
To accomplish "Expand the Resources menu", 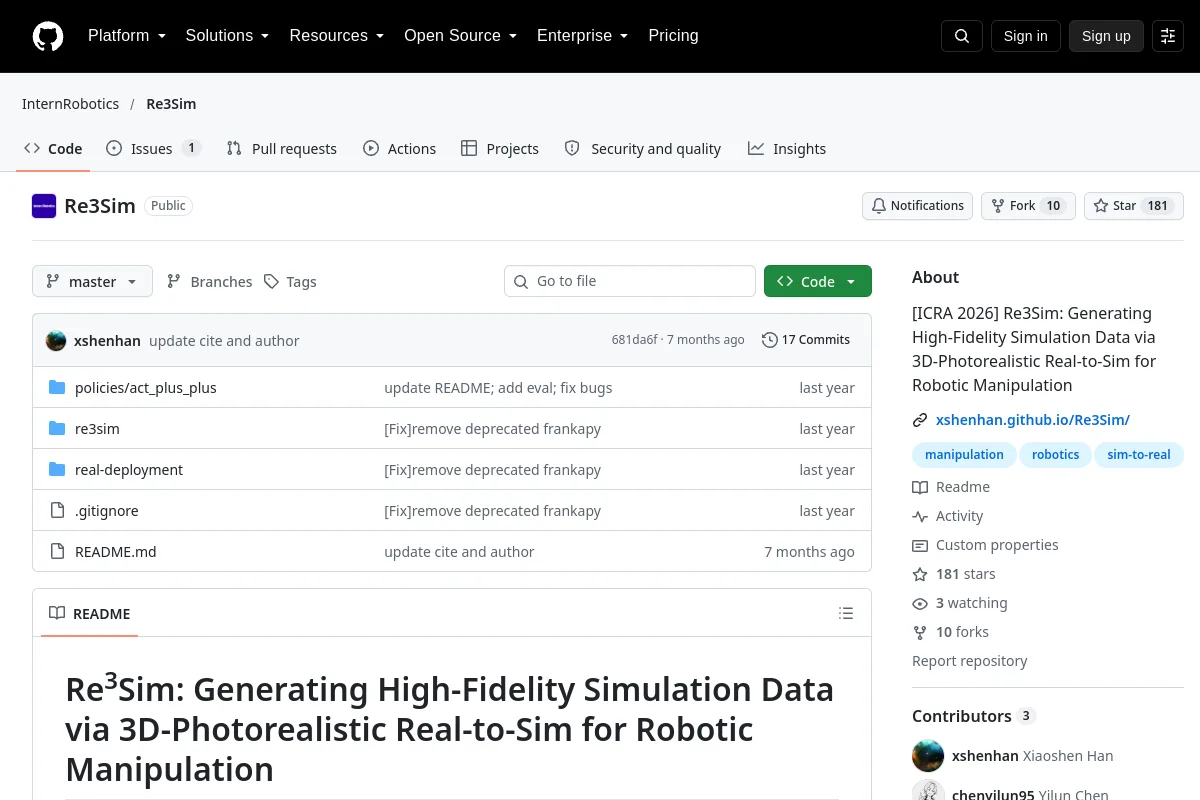I will (337, 36).
